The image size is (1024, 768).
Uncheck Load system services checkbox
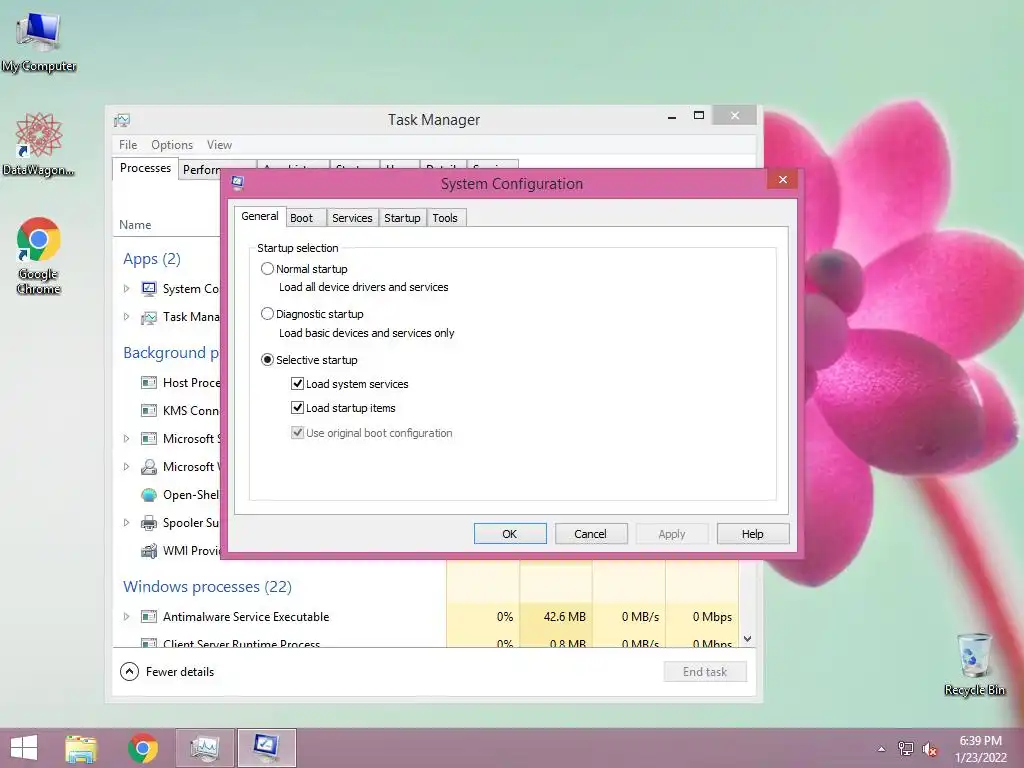click(x=297, y=384)
